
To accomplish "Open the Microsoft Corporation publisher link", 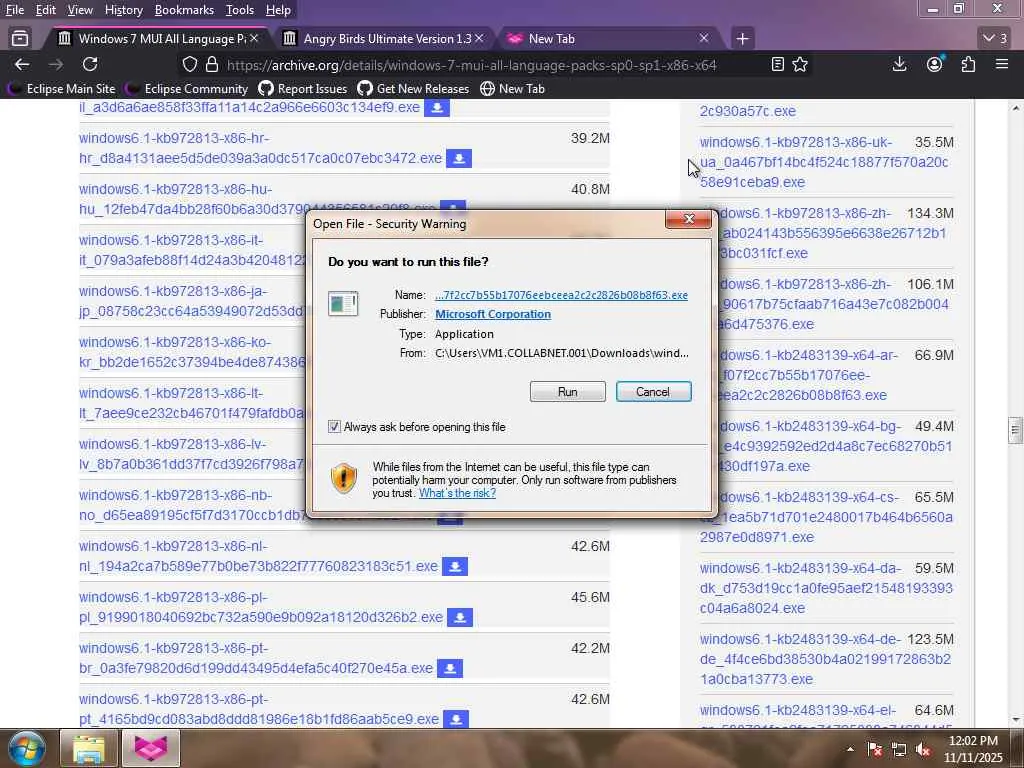I will [492, 314].
